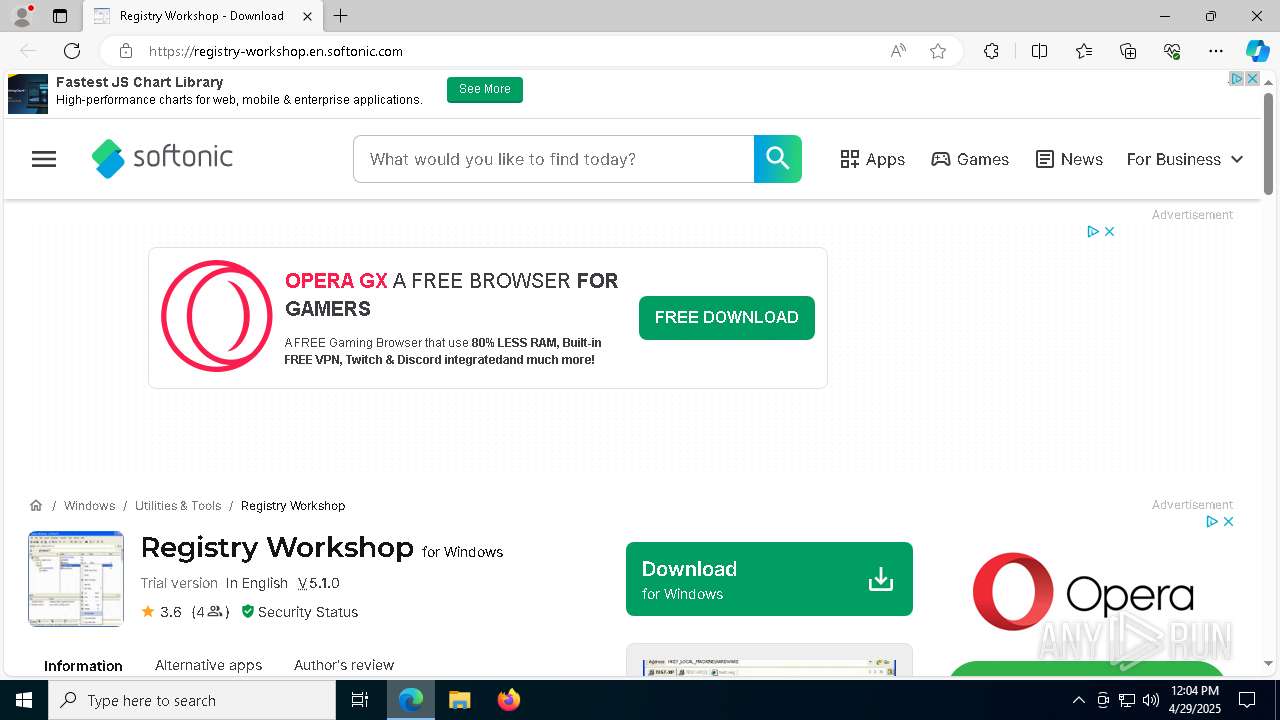
Task: Open Browser essentials
Action: pyautogui.click(x=1172, y=51)
